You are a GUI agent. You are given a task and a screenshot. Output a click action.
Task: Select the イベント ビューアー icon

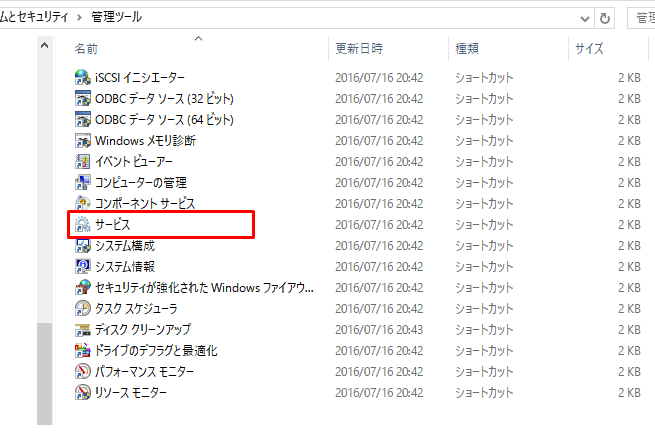(83, 161)
